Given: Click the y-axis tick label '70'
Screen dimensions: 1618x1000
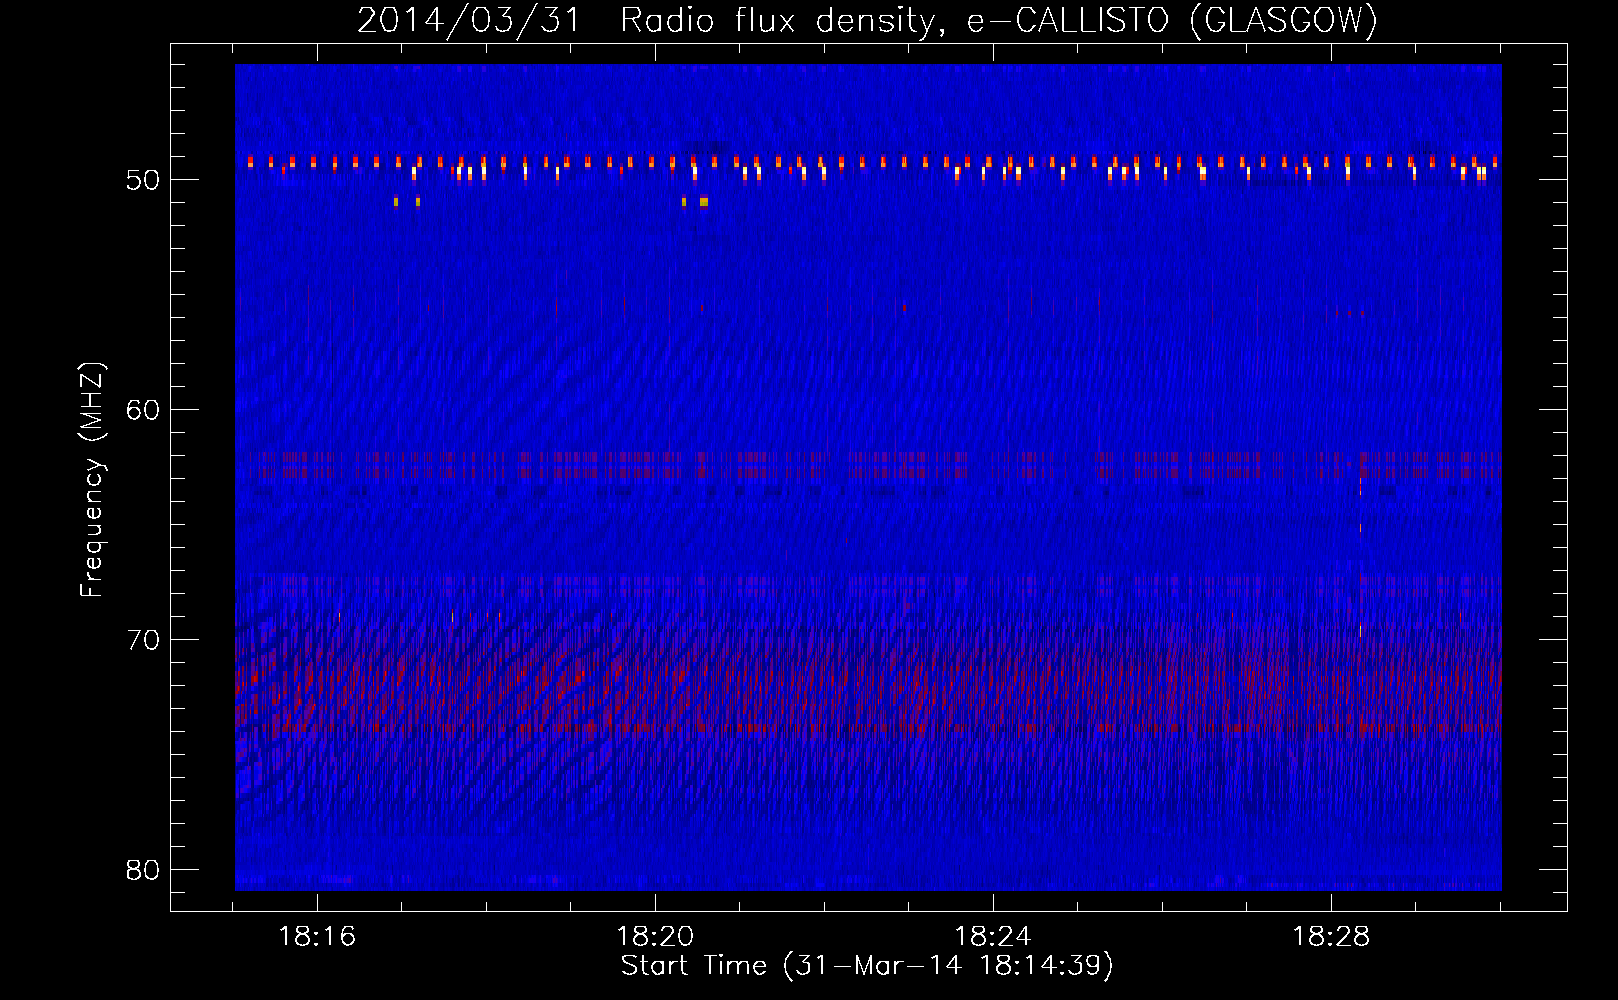Looking at the screenshot, I should click(x=144, y=640).
